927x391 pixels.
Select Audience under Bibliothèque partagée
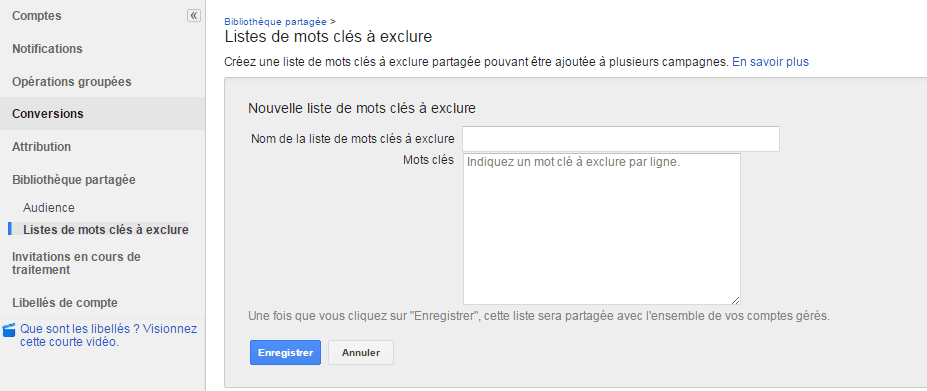tap(49, 208)
